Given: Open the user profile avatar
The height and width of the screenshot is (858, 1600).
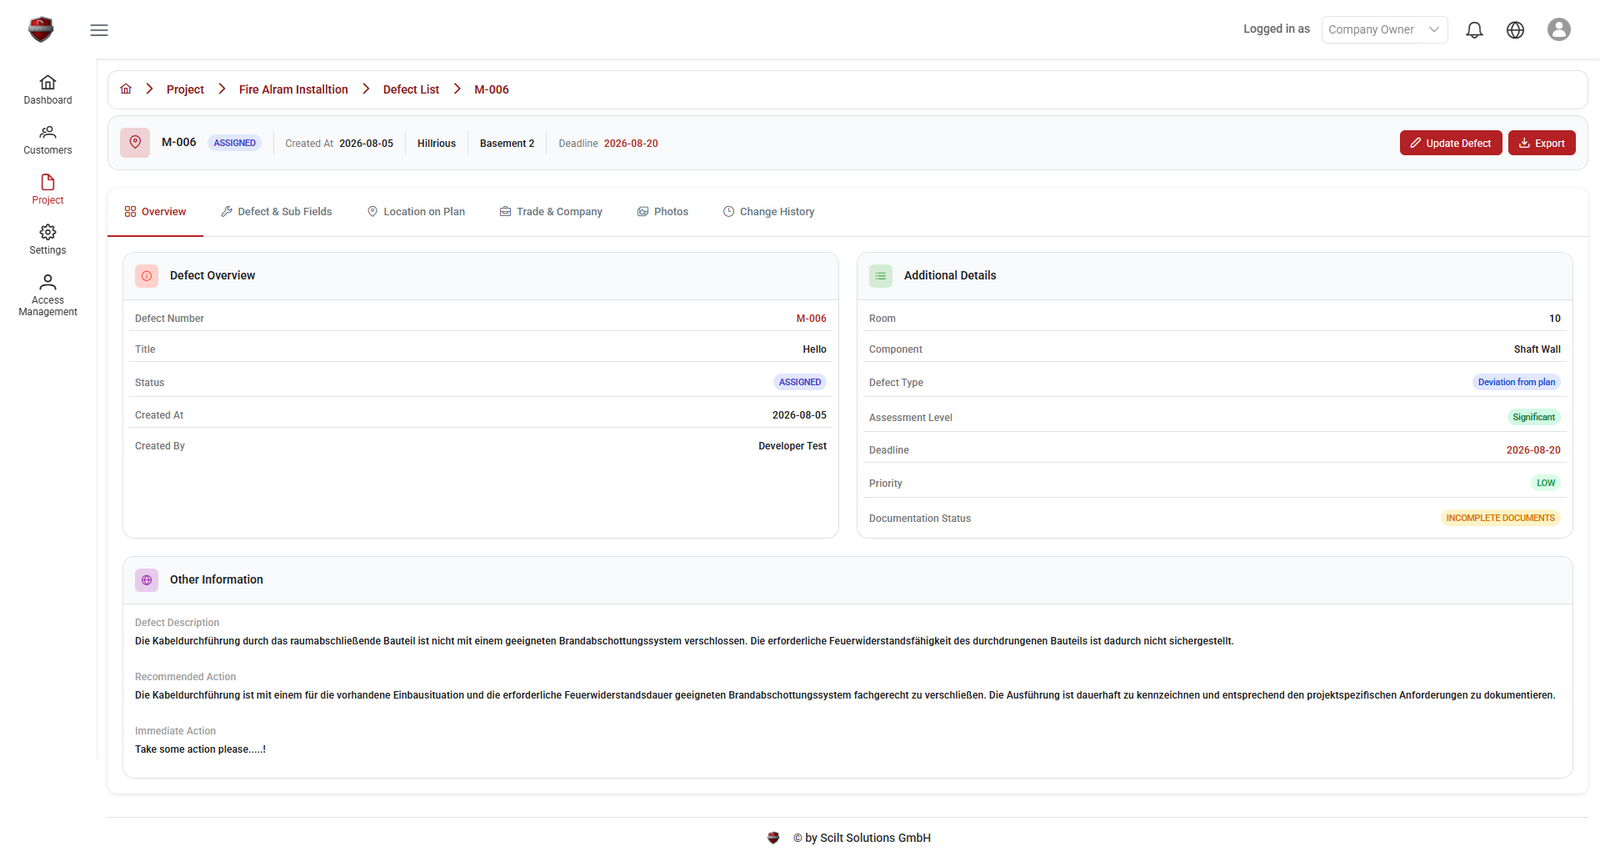Looking at the screenshot, I should click(x=1558, y=30).
